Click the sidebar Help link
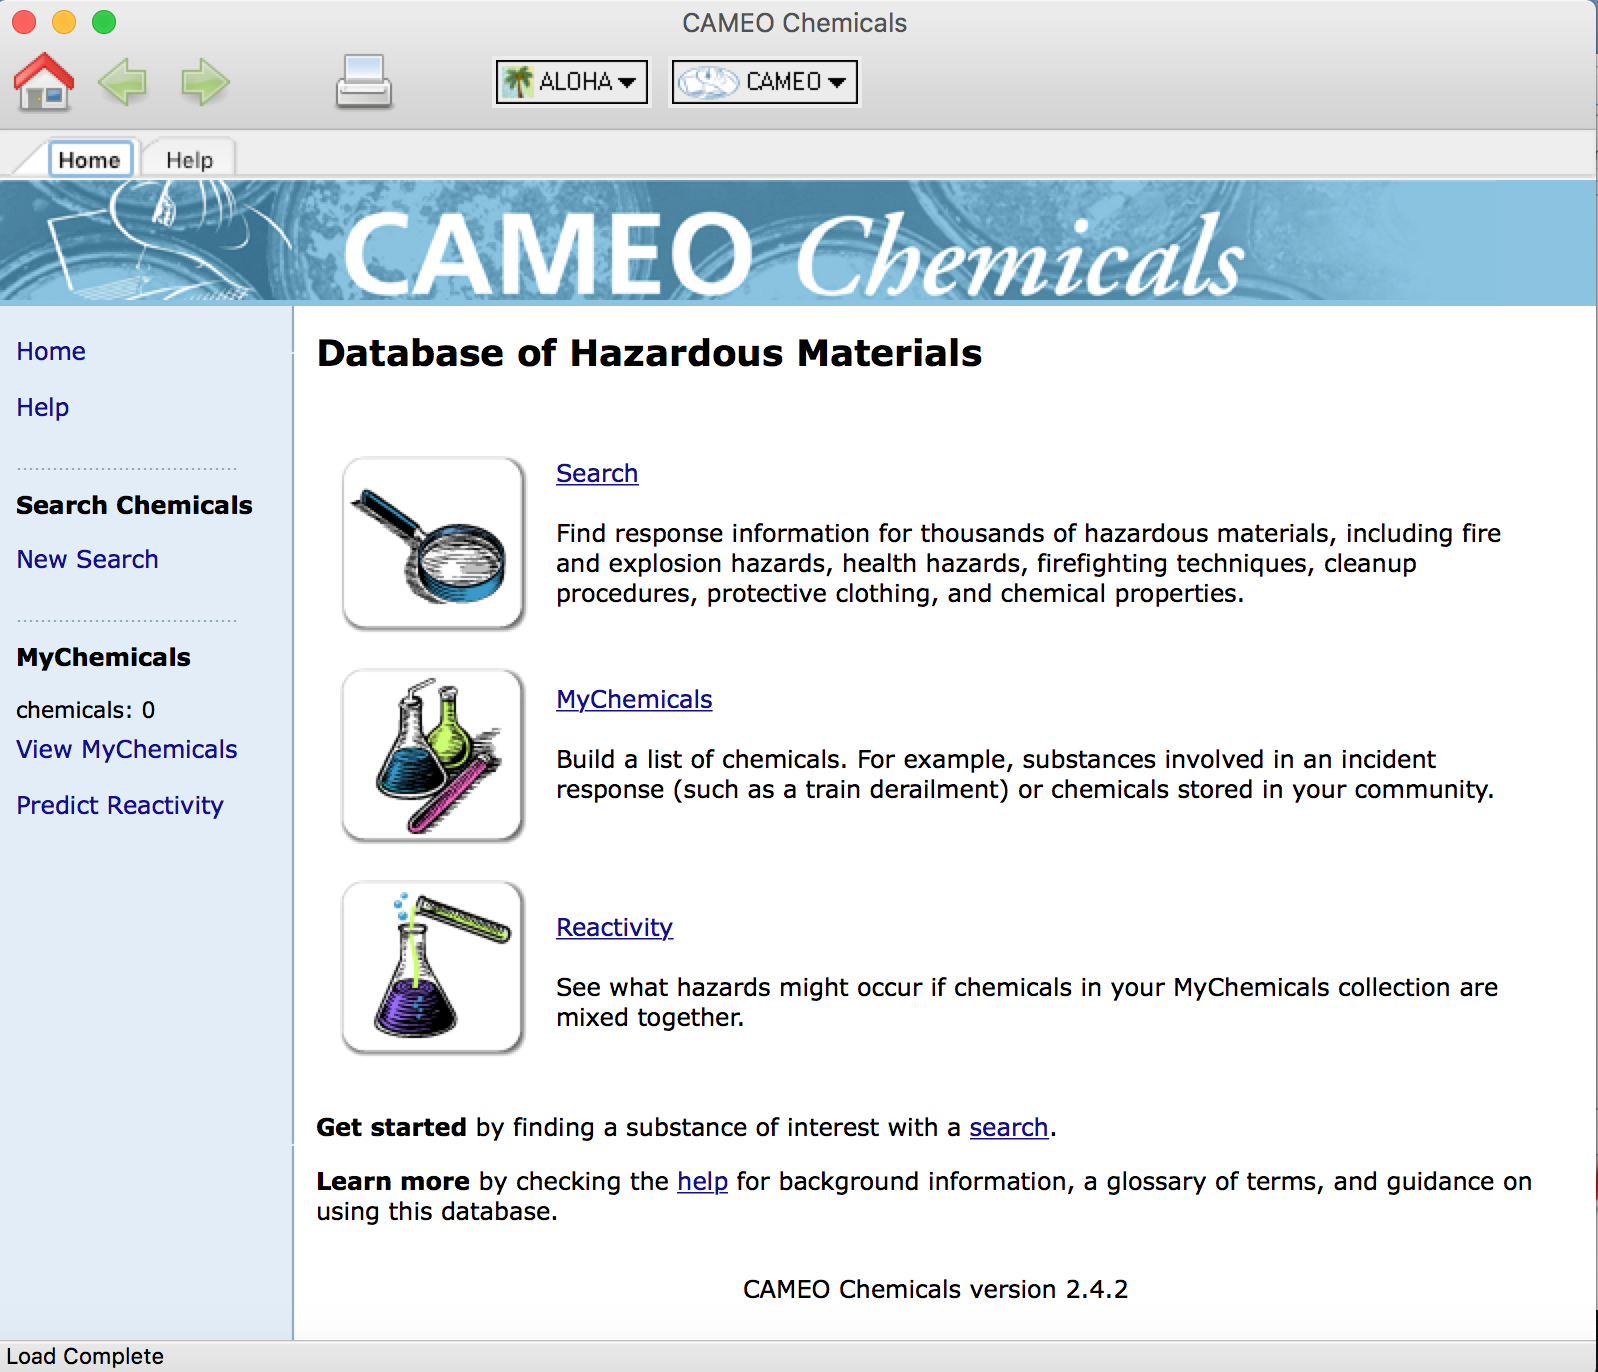Image resolution: width=1598 pixels, height=1372 pixels. click(x=43, y=408)
